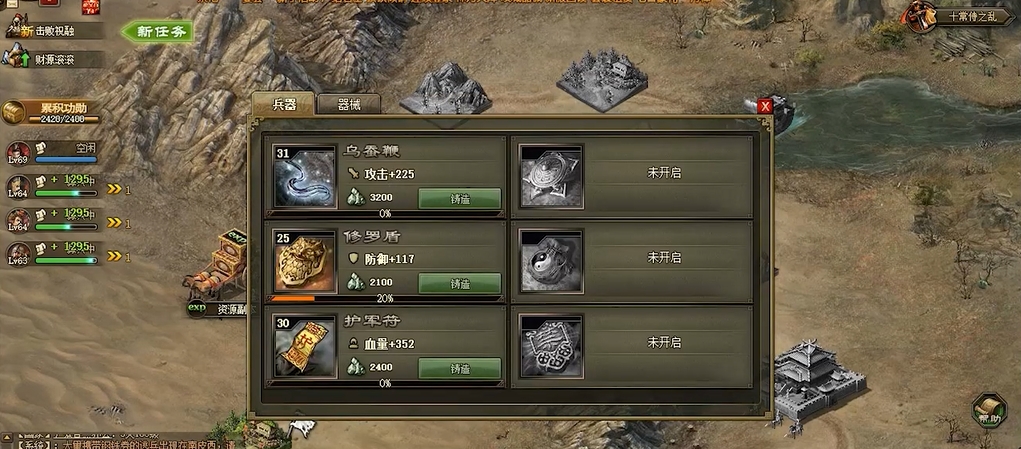The image size is (1021, 449).
Task: Click the locked seal item in bottom-right slot
Action: pyautogui.click(x=552, y=346)
